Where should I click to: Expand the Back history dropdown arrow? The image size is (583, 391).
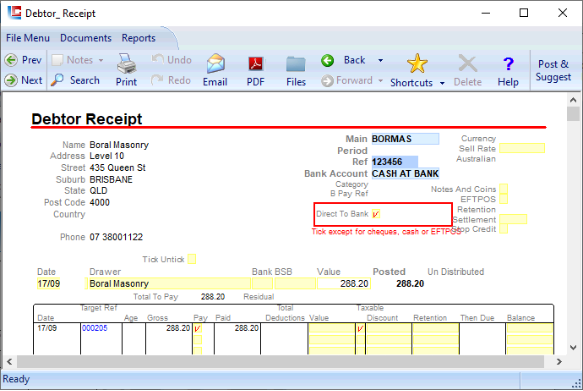[x=380, y=60]
